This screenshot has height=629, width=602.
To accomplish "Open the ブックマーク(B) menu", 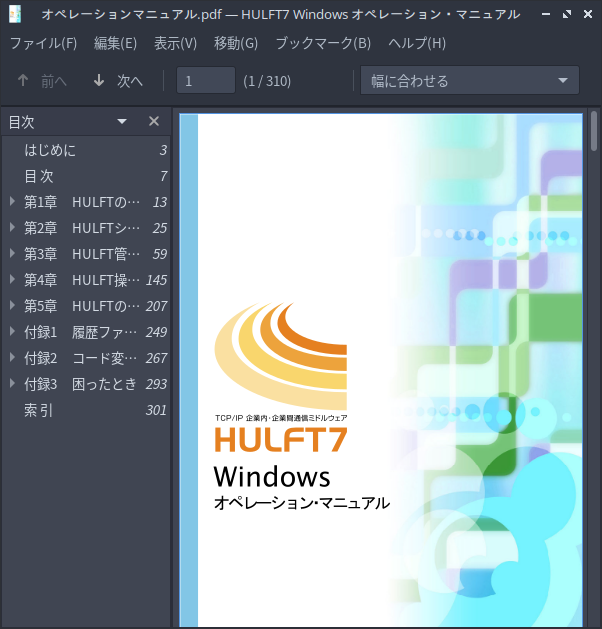I will tap(323, 43).
